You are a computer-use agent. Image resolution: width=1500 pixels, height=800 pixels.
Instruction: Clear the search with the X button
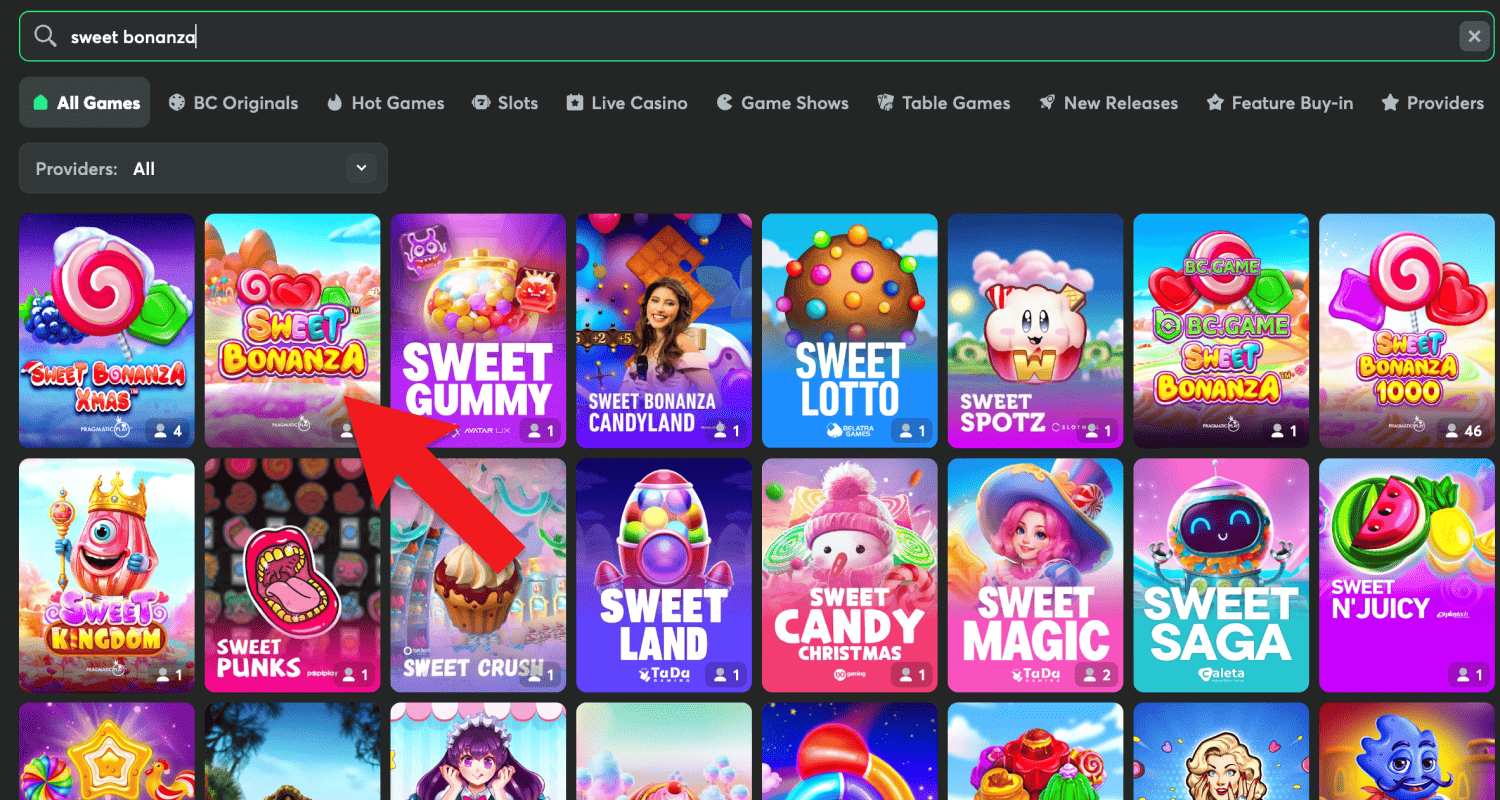[x=1473, y=37]
